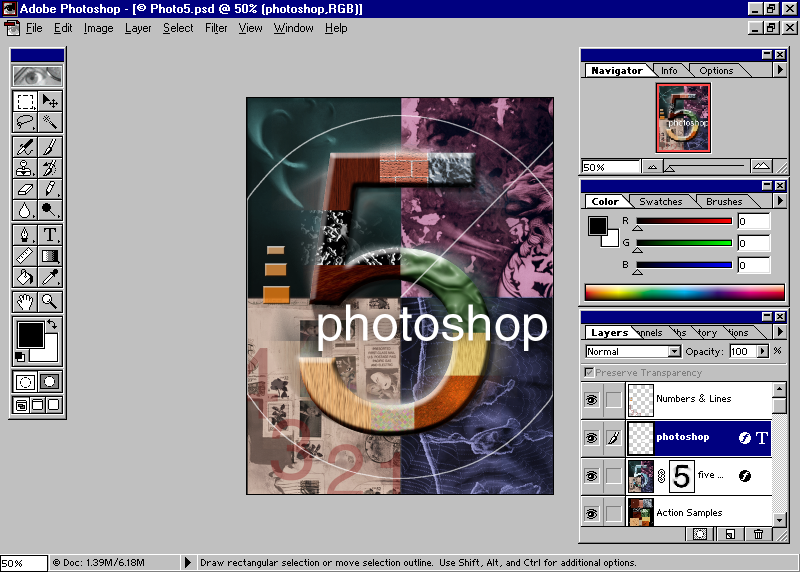Select the Pen tool
800x572 pixels.
25,235
